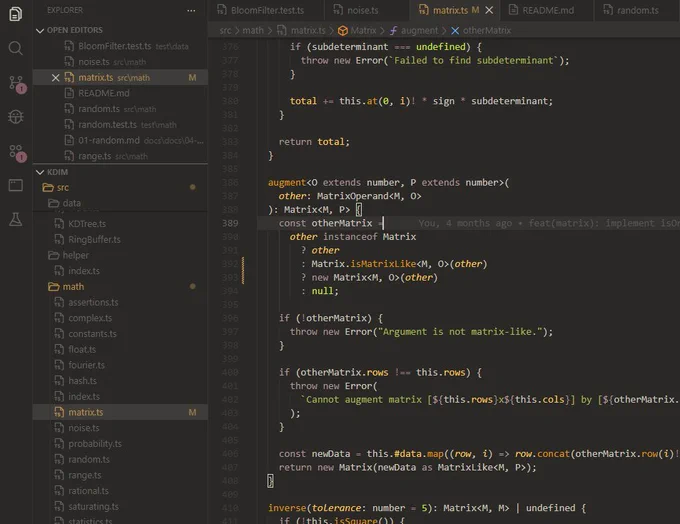The width and height of the screenshot is (680, 524).
Task: Click the inverse method name in code
Action: pos(287,508)
